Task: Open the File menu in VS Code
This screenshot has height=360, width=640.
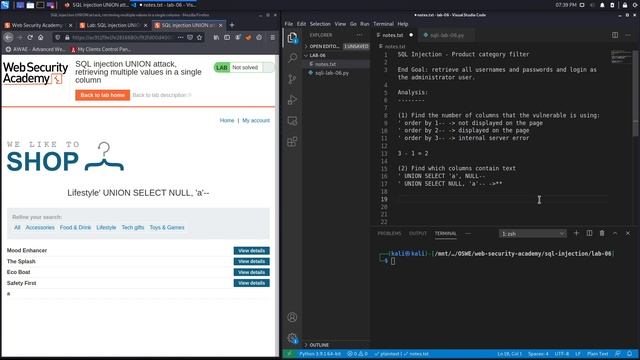Action: tap(289, 24)
